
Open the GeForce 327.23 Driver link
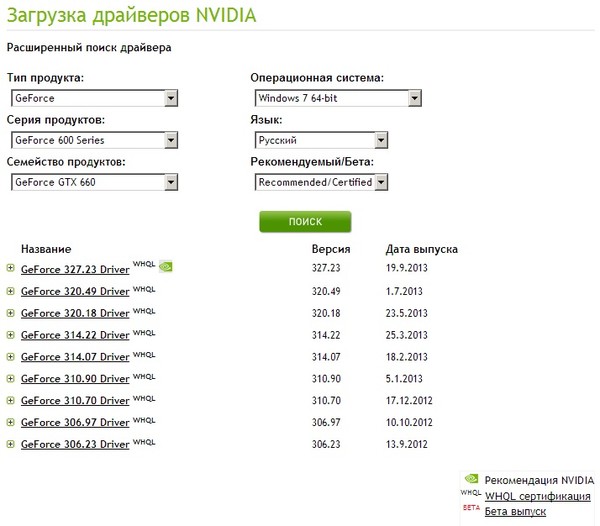click(x=75, y=269)
